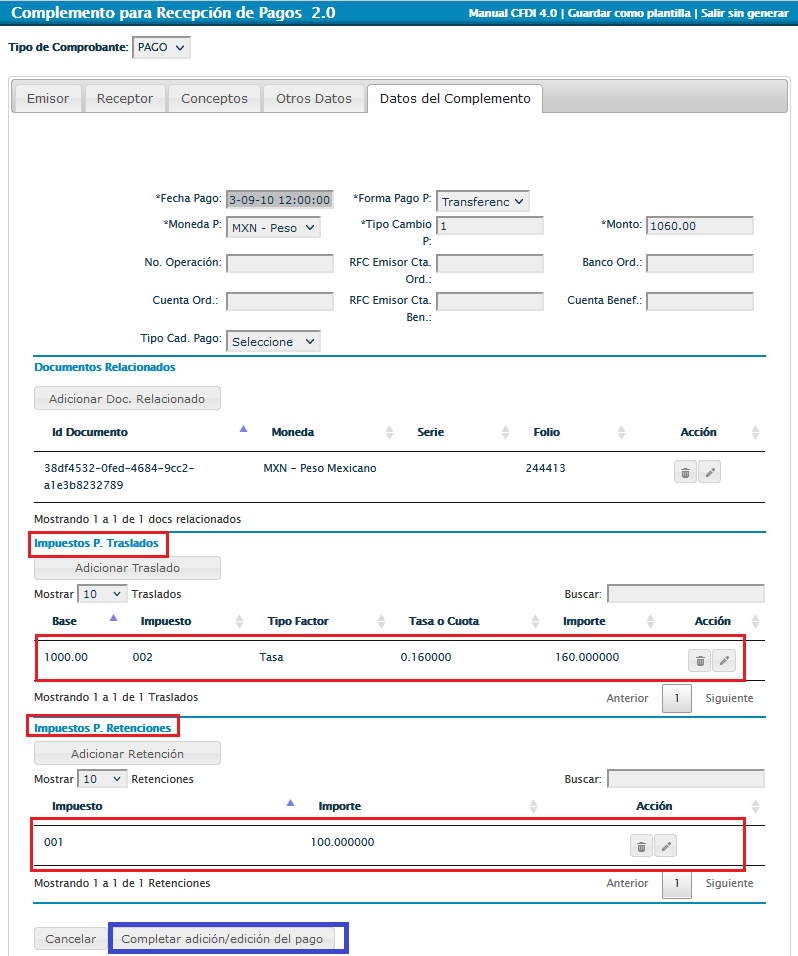Change Traslados rows-to-show selector

click(x=103, y=594)
